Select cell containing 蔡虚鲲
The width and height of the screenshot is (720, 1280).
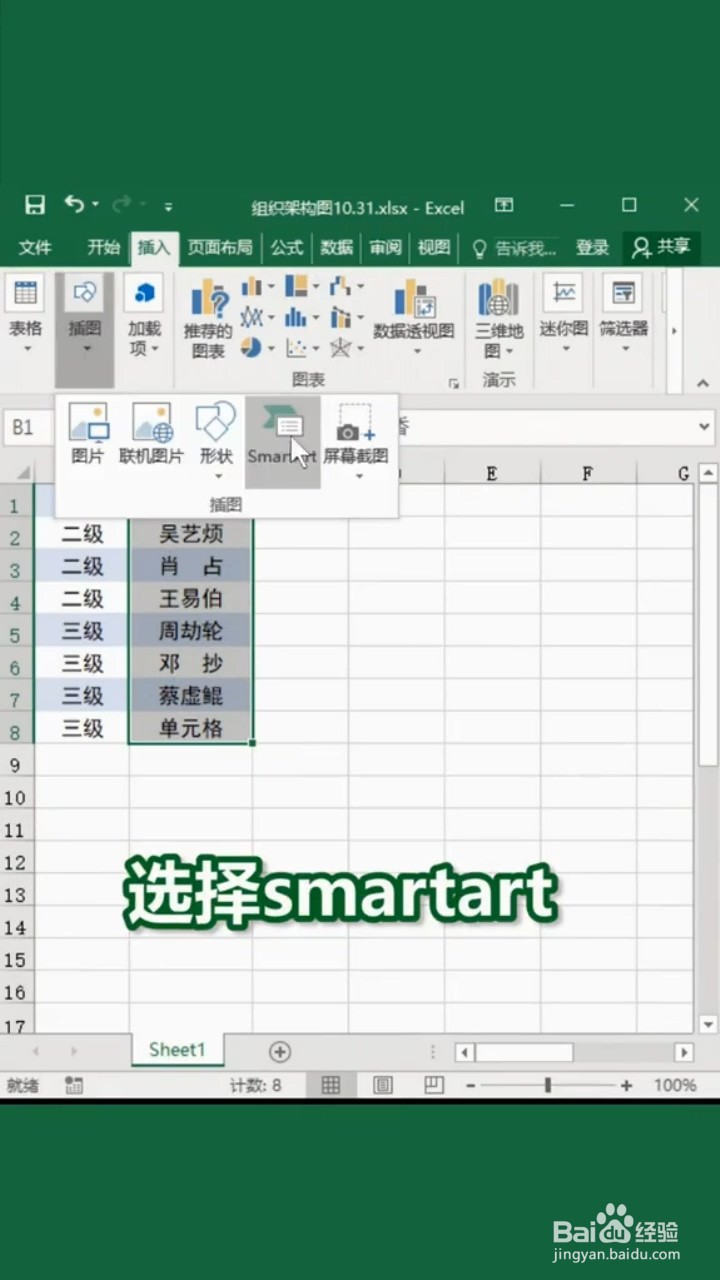[x=191, y=696]
